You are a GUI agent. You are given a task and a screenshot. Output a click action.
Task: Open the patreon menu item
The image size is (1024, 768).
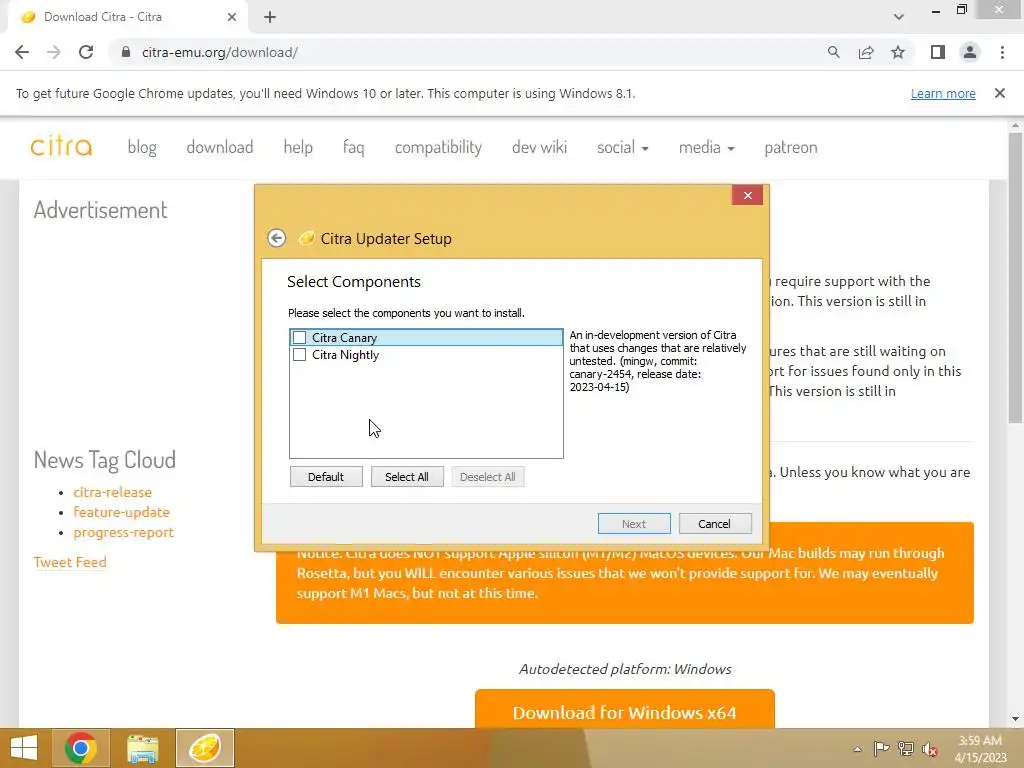click(x=791, y=147)
